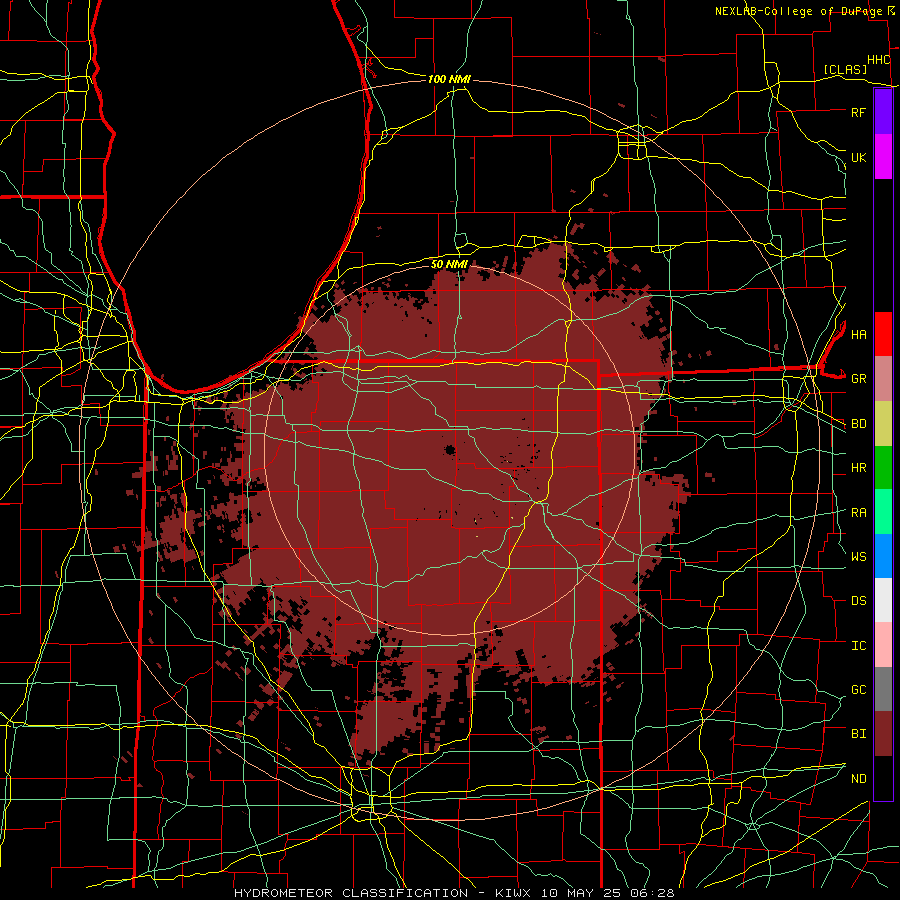Image resolution: width=900 pixels, height=900 pixels.
Task: Click the small black radar-site hole in echo
Action: [449, 449]
